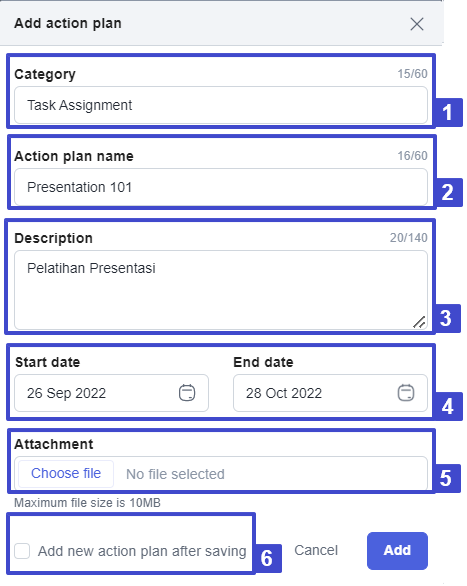Image resolution: width=467 pixels, height=586 pixels.
Task: Click the Choose file button
Action: tap(66, 474)
